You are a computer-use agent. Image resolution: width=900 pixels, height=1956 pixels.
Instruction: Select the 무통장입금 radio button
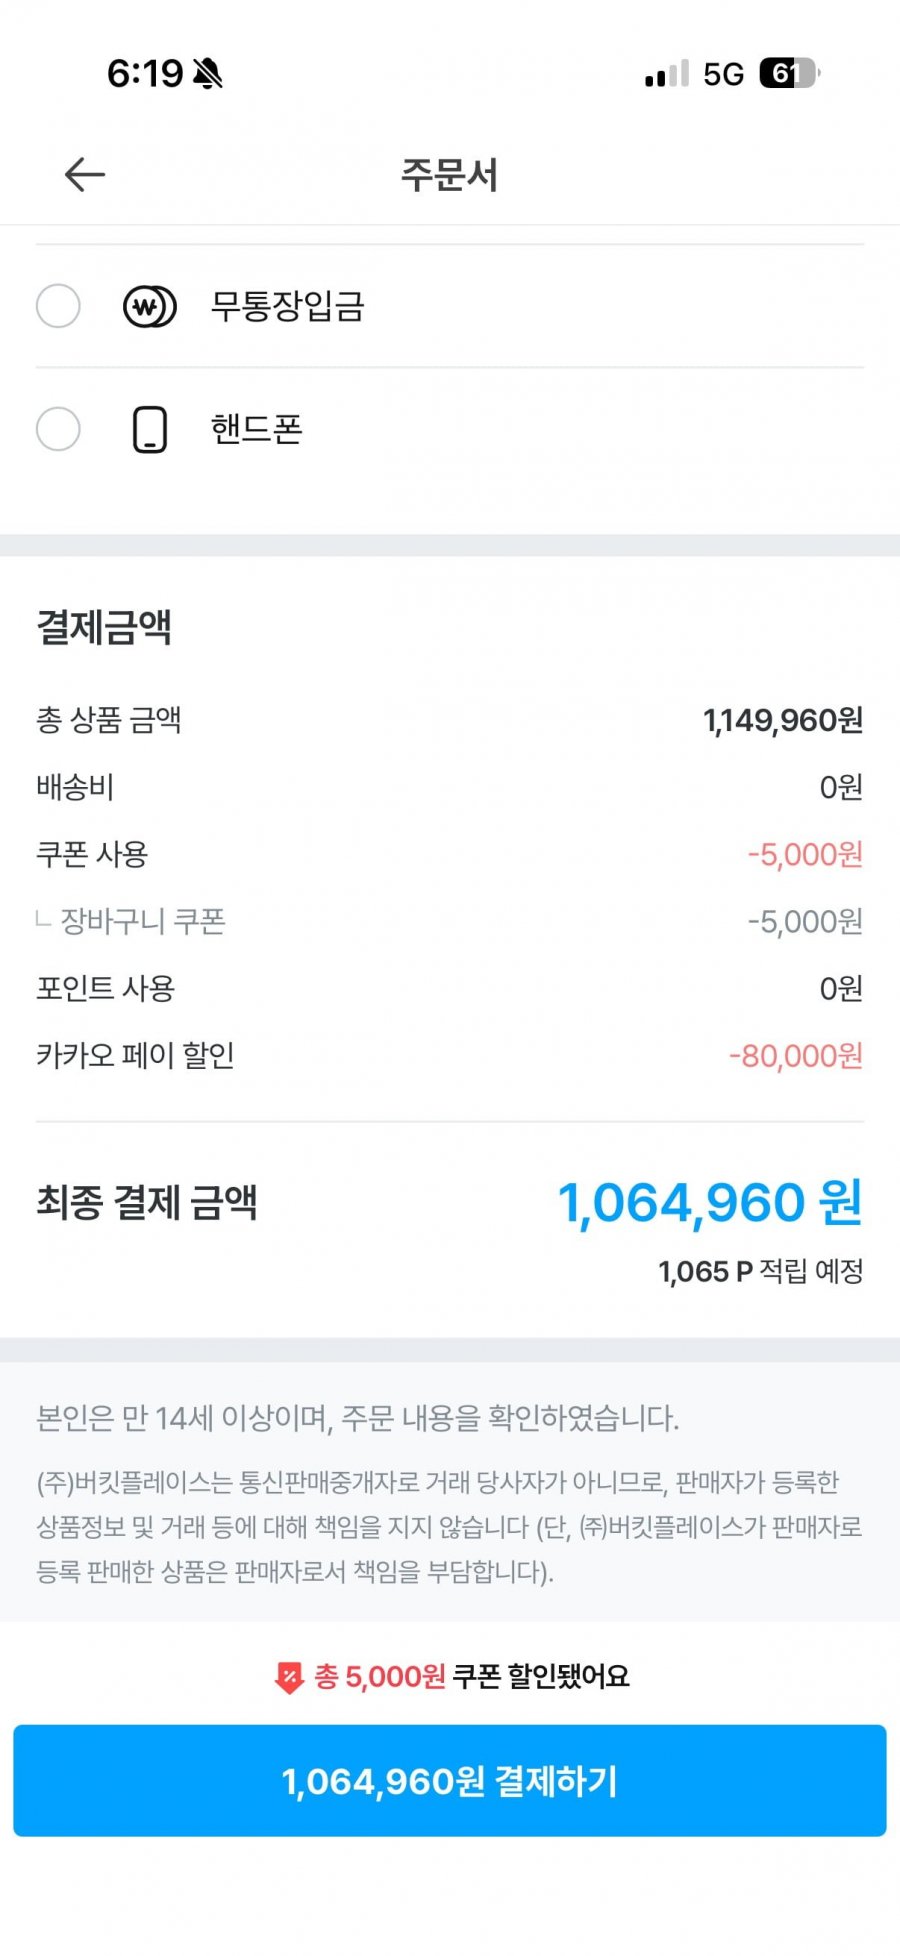[58, 306]
